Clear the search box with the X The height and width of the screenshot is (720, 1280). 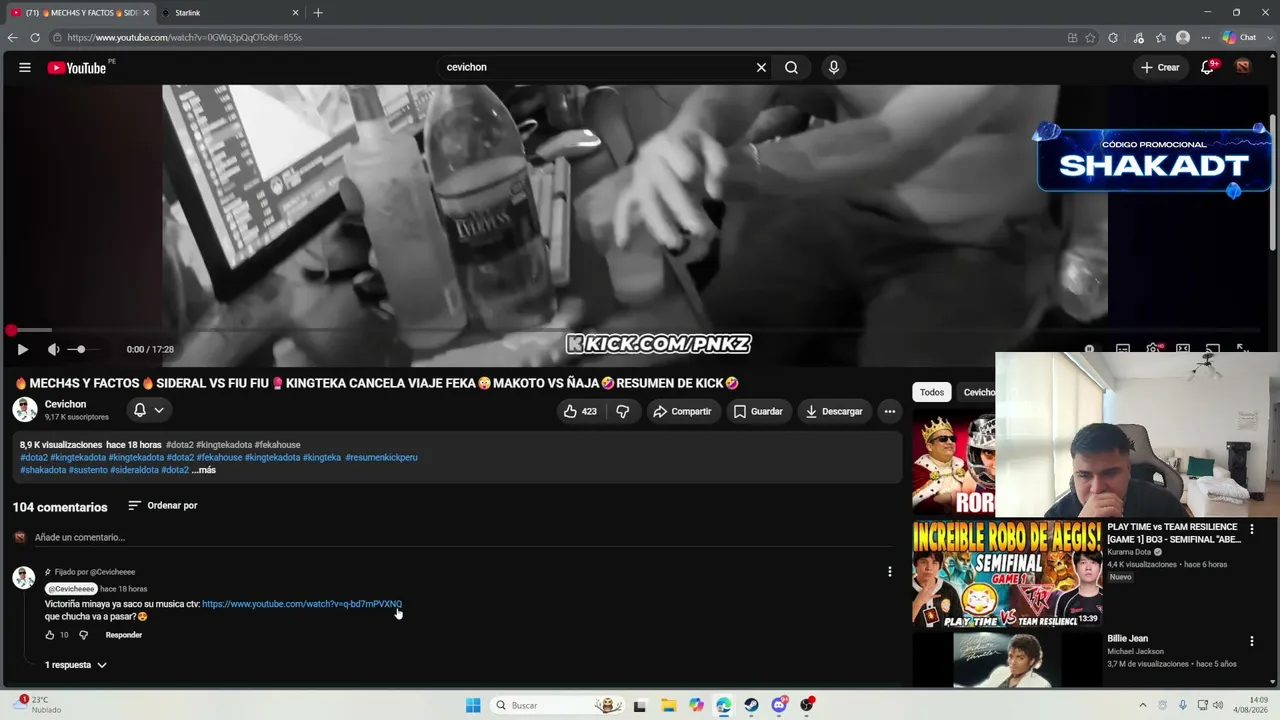[x=761, y=67]
